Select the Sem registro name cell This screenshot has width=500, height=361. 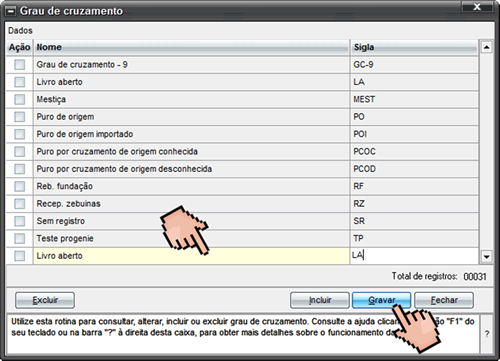192,221
